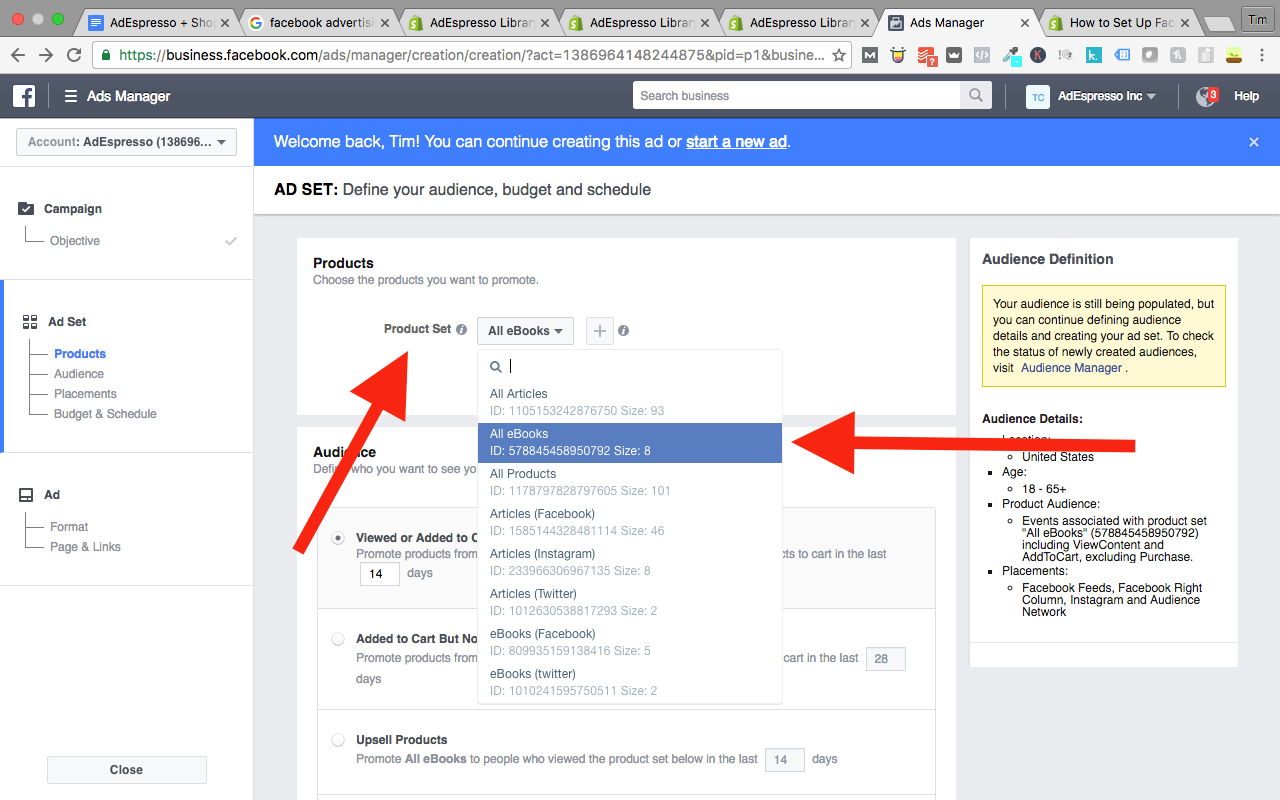Image resolution: width=1280 pixels, height=800 pixels.
Task: Choose All Articles from the list
Action: click(x=630, y=402)
